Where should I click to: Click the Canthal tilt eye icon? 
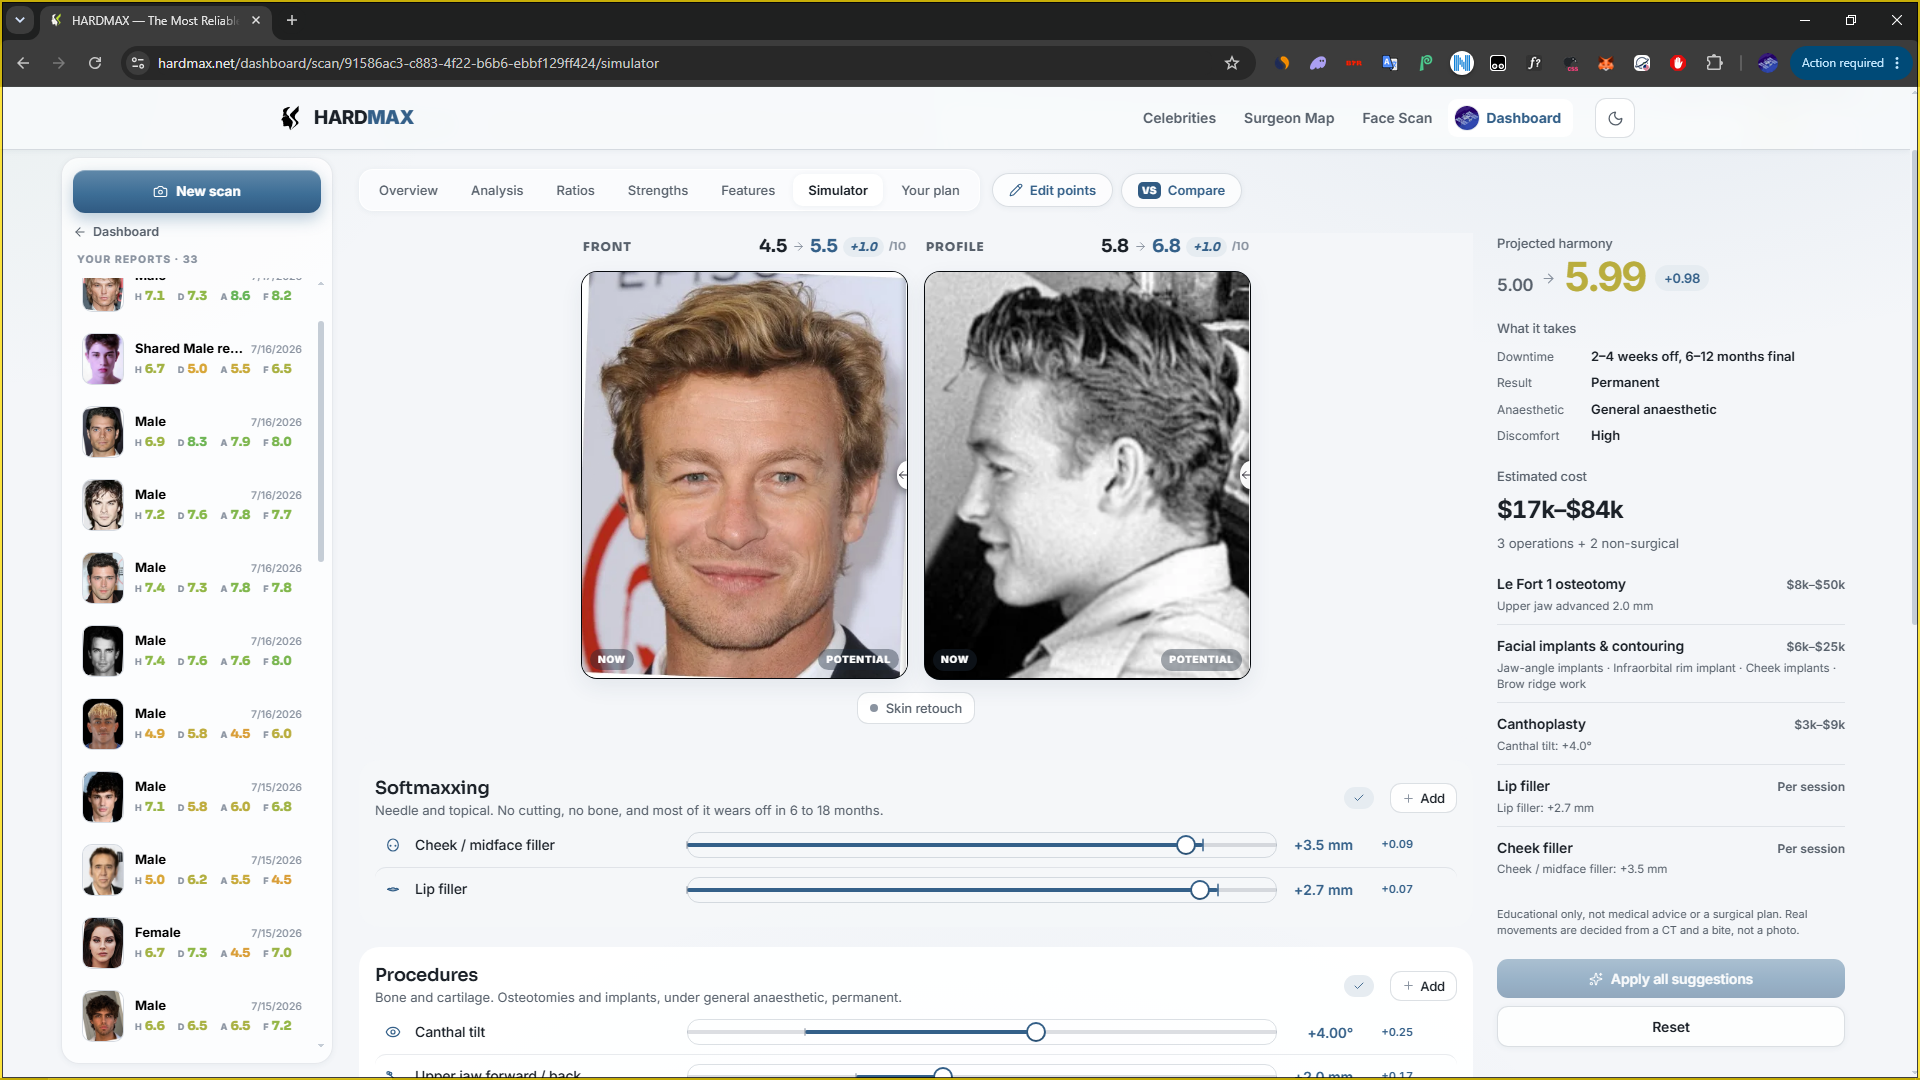coord(393,1032)
